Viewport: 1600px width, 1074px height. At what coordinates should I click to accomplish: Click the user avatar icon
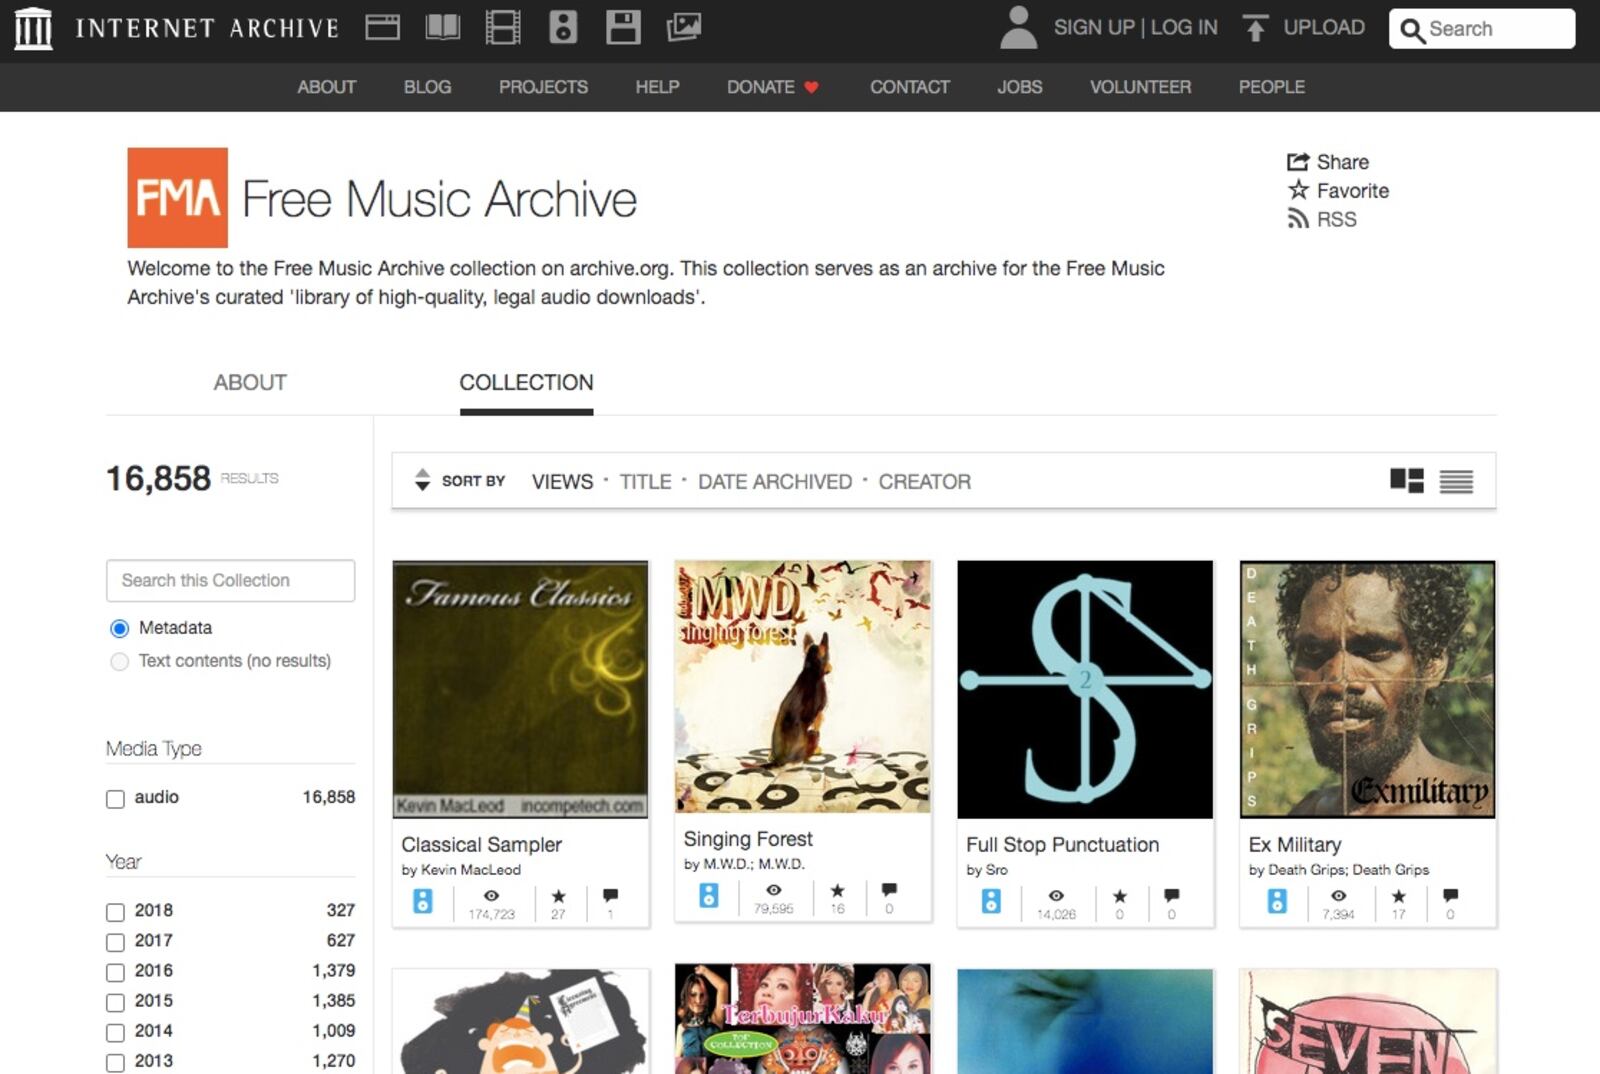click(1018, 28)
